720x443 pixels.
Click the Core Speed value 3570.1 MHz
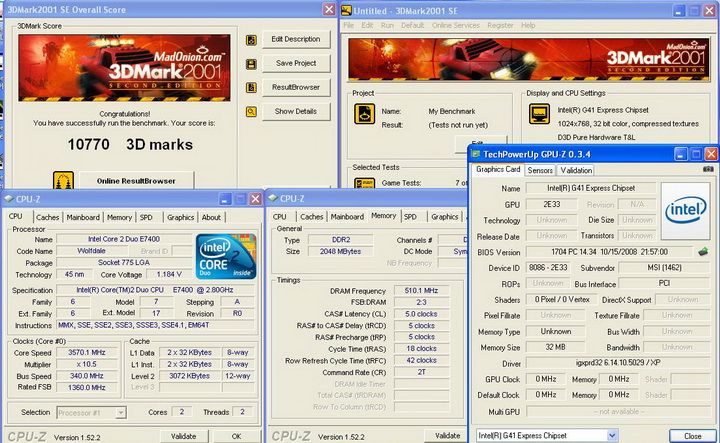pyautogui.click(x=87, y=353)
